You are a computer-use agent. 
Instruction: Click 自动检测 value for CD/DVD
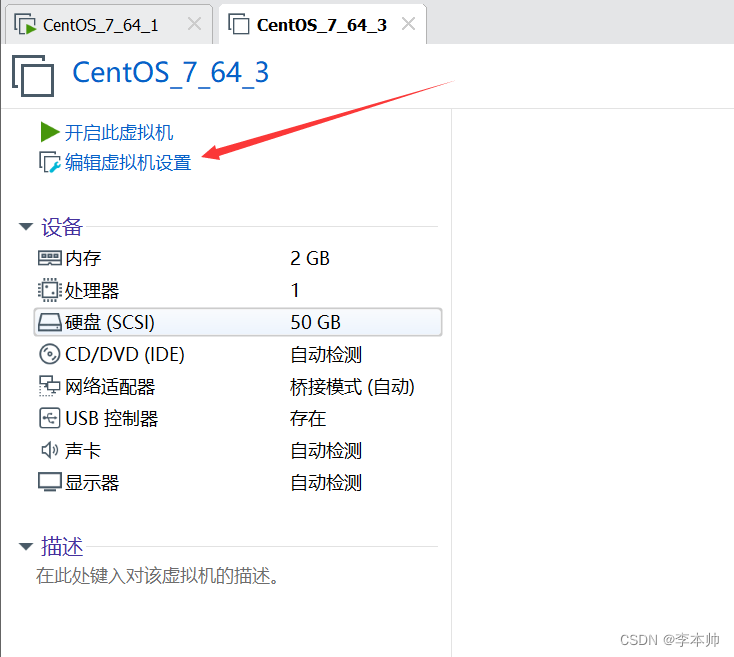[326, 354]
